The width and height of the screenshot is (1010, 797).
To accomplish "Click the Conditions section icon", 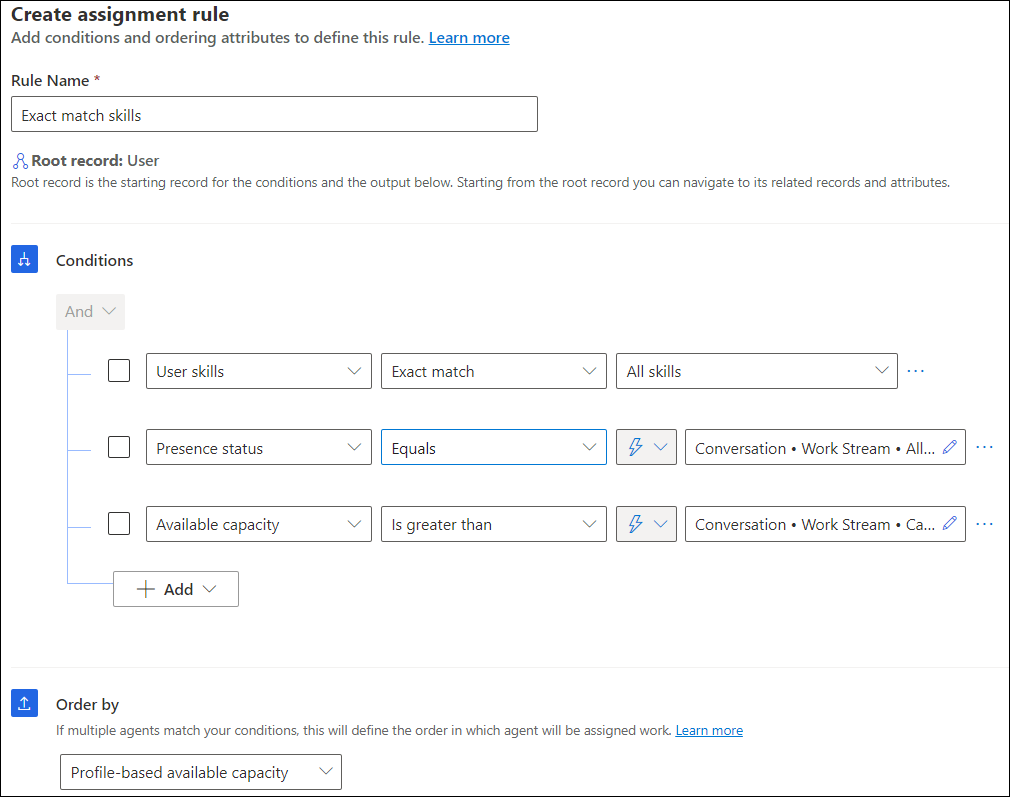I will point(24,259).
